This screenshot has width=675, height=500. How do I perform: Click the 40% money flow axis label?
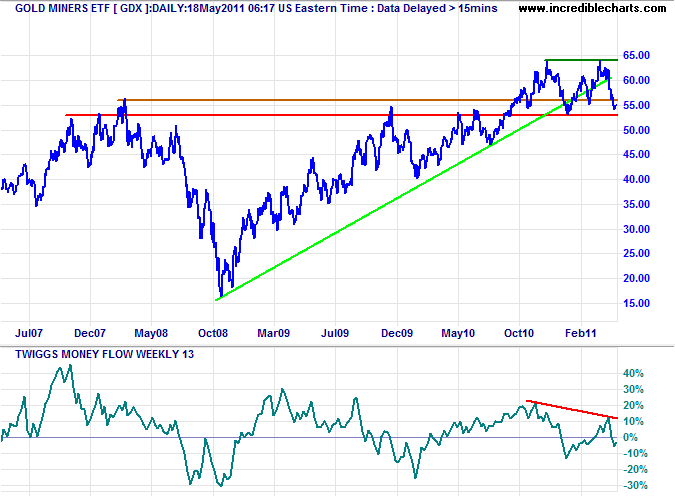(633, 373)
